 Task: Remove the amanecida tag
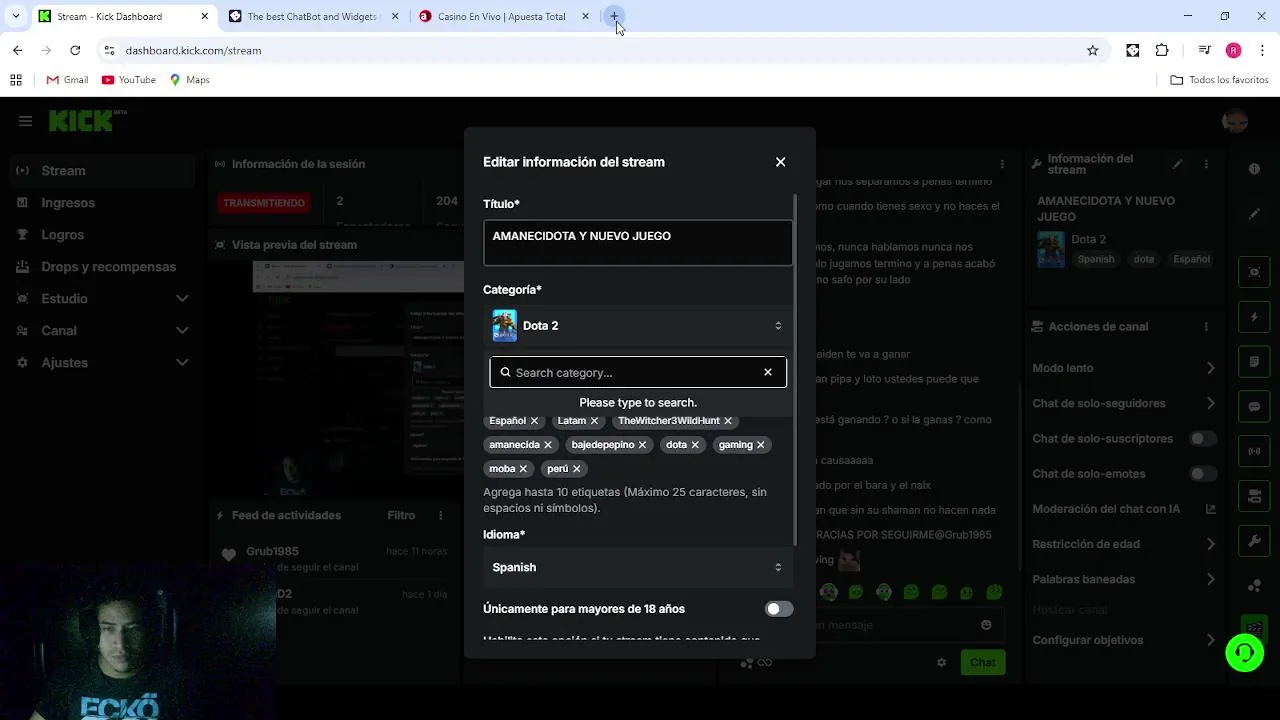pos(548,445)
